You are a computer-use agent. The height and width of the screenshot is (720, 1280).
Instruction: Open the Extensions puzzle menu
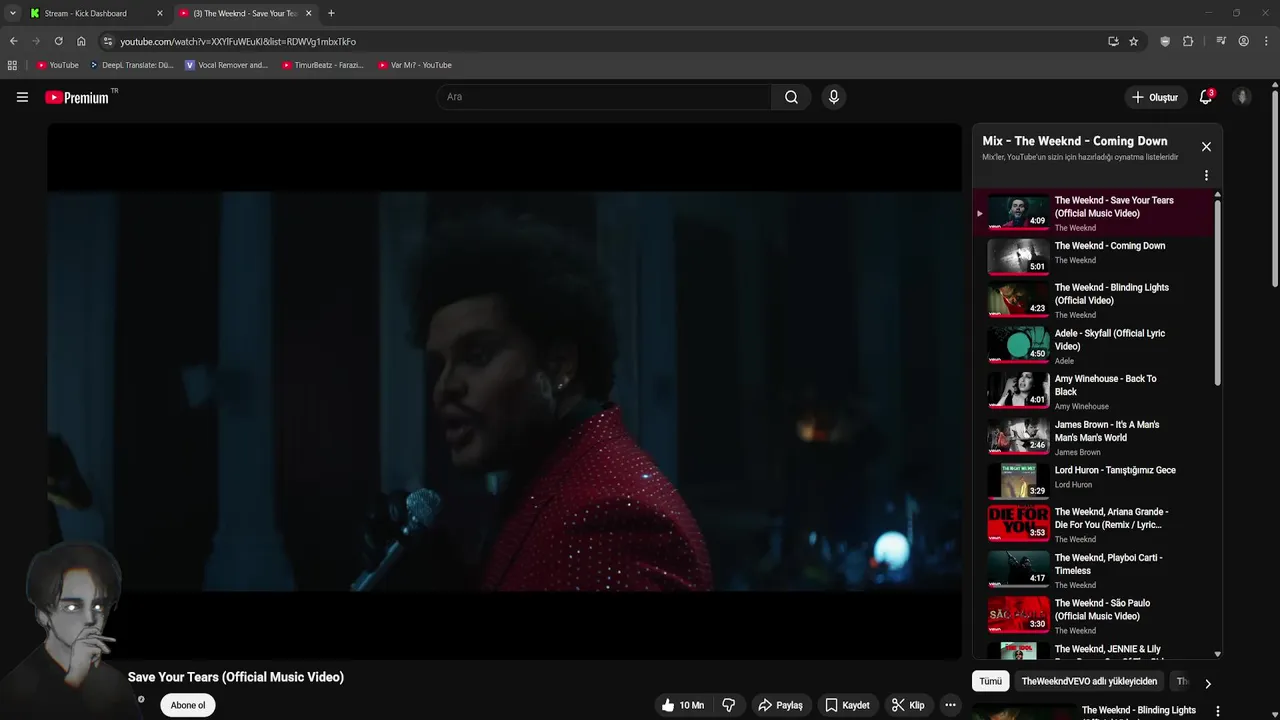pyautogui.click(x=1188, y=41)
